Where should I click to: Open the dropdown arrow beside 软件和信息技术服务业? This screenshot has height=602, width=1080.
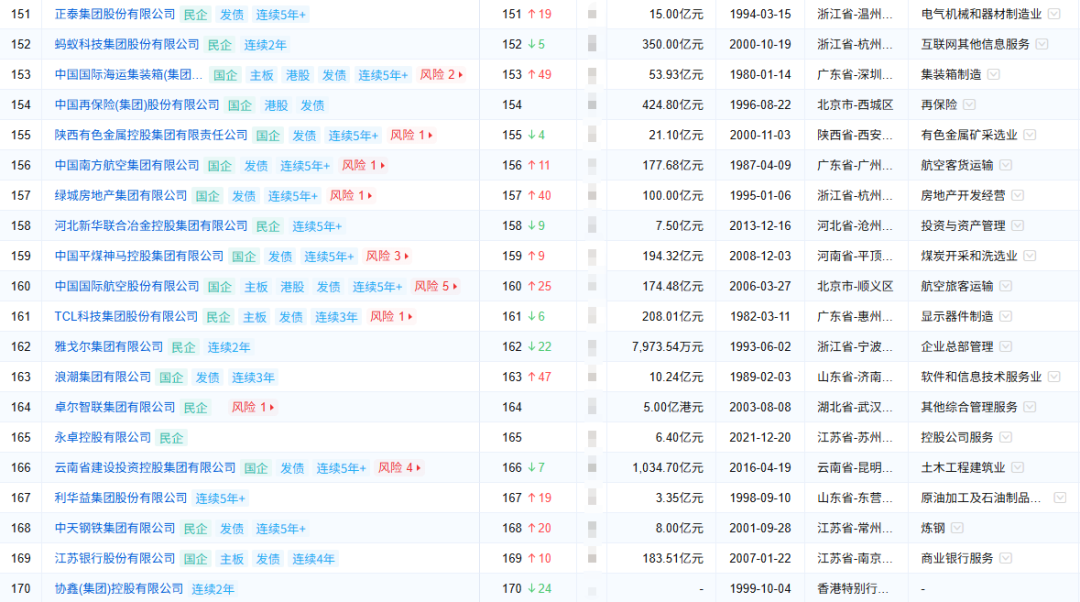click(1054, 377)
